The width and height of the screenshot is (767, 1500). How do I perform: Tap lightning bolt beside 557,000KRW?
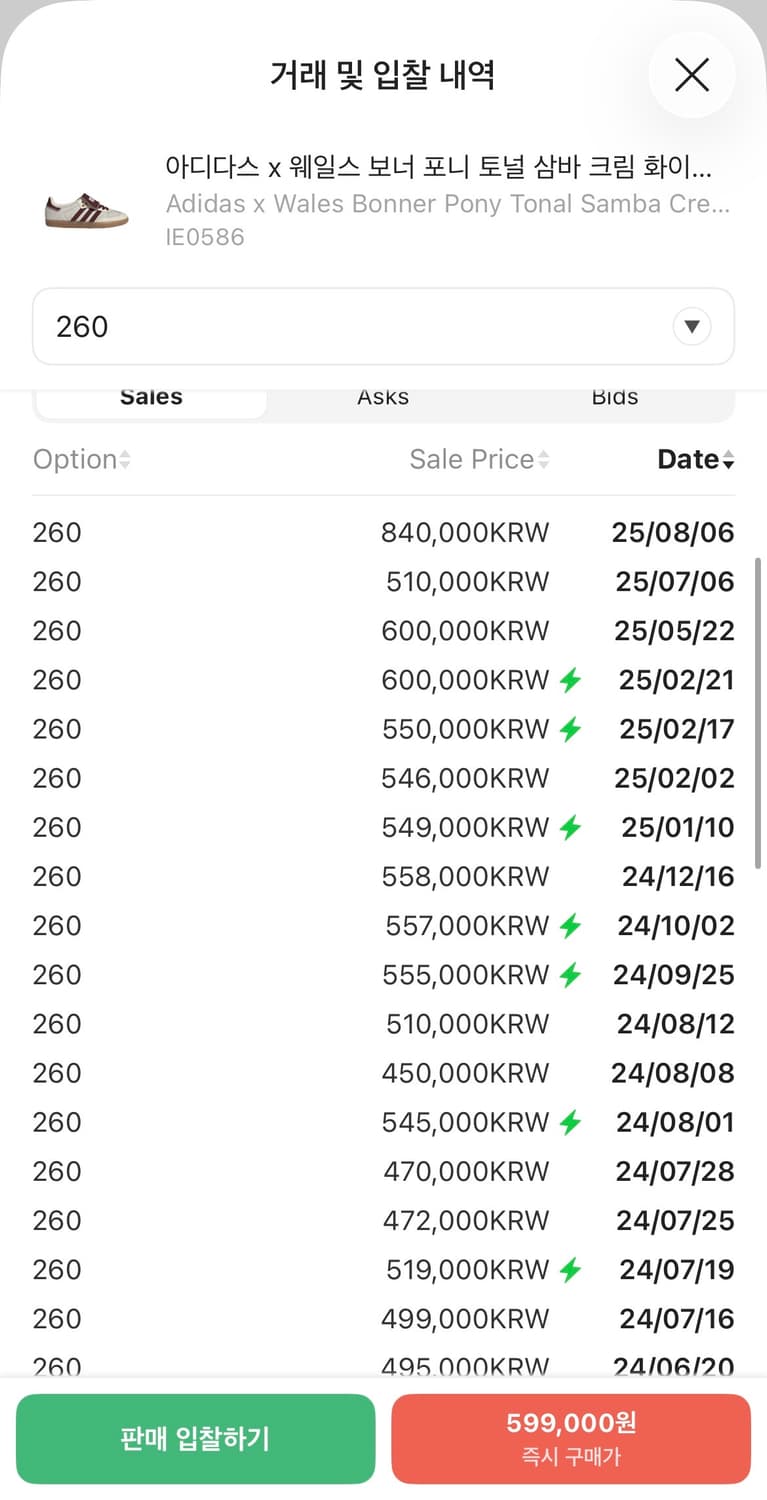pos(570,926)
